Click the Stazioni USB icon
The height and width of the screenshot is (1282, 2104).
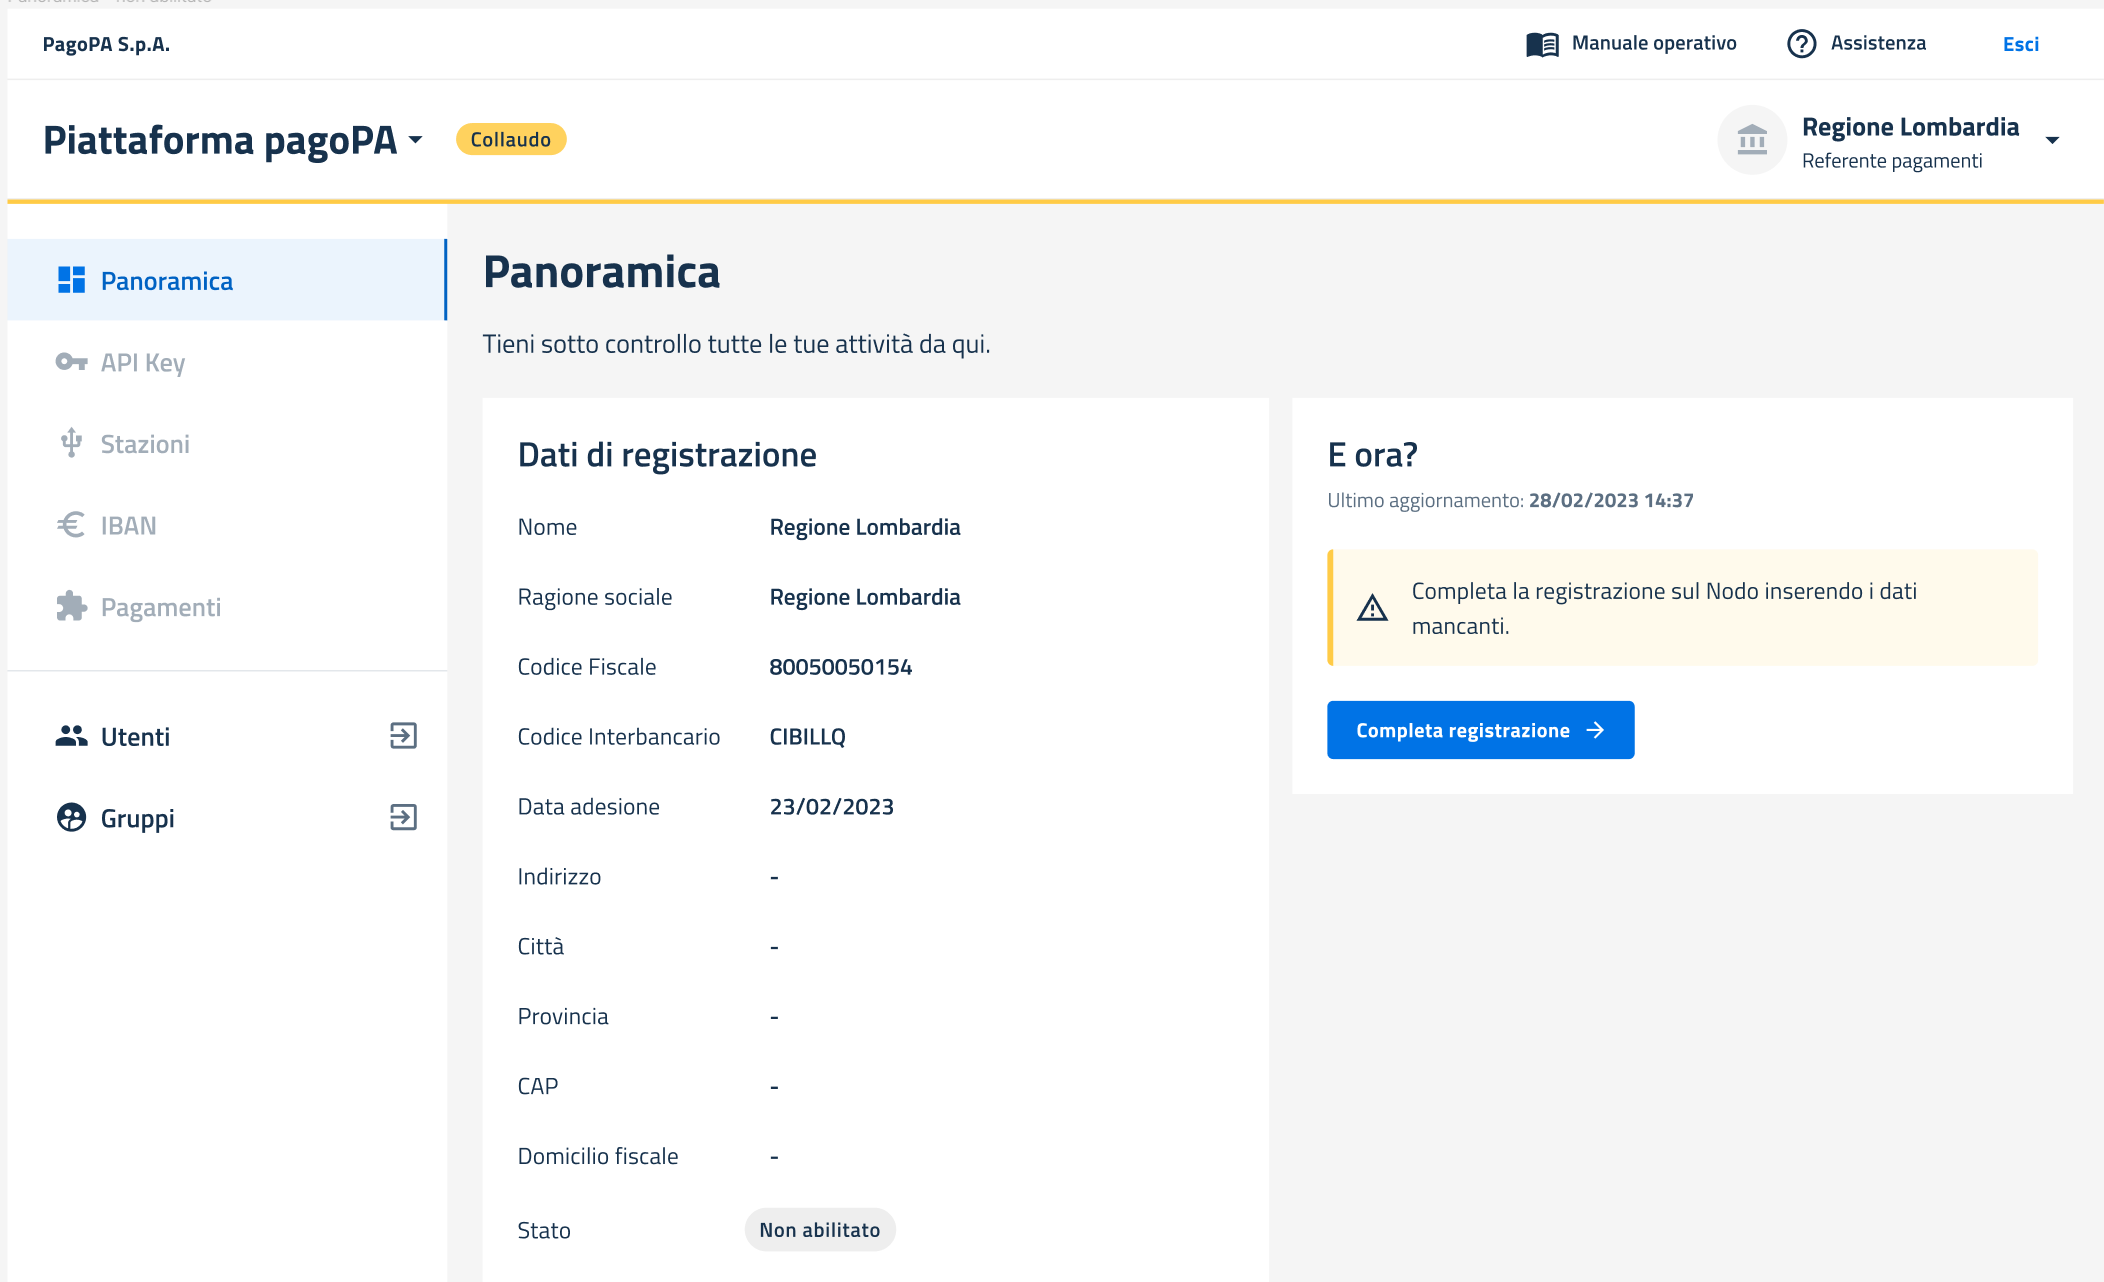click(71, 443)
